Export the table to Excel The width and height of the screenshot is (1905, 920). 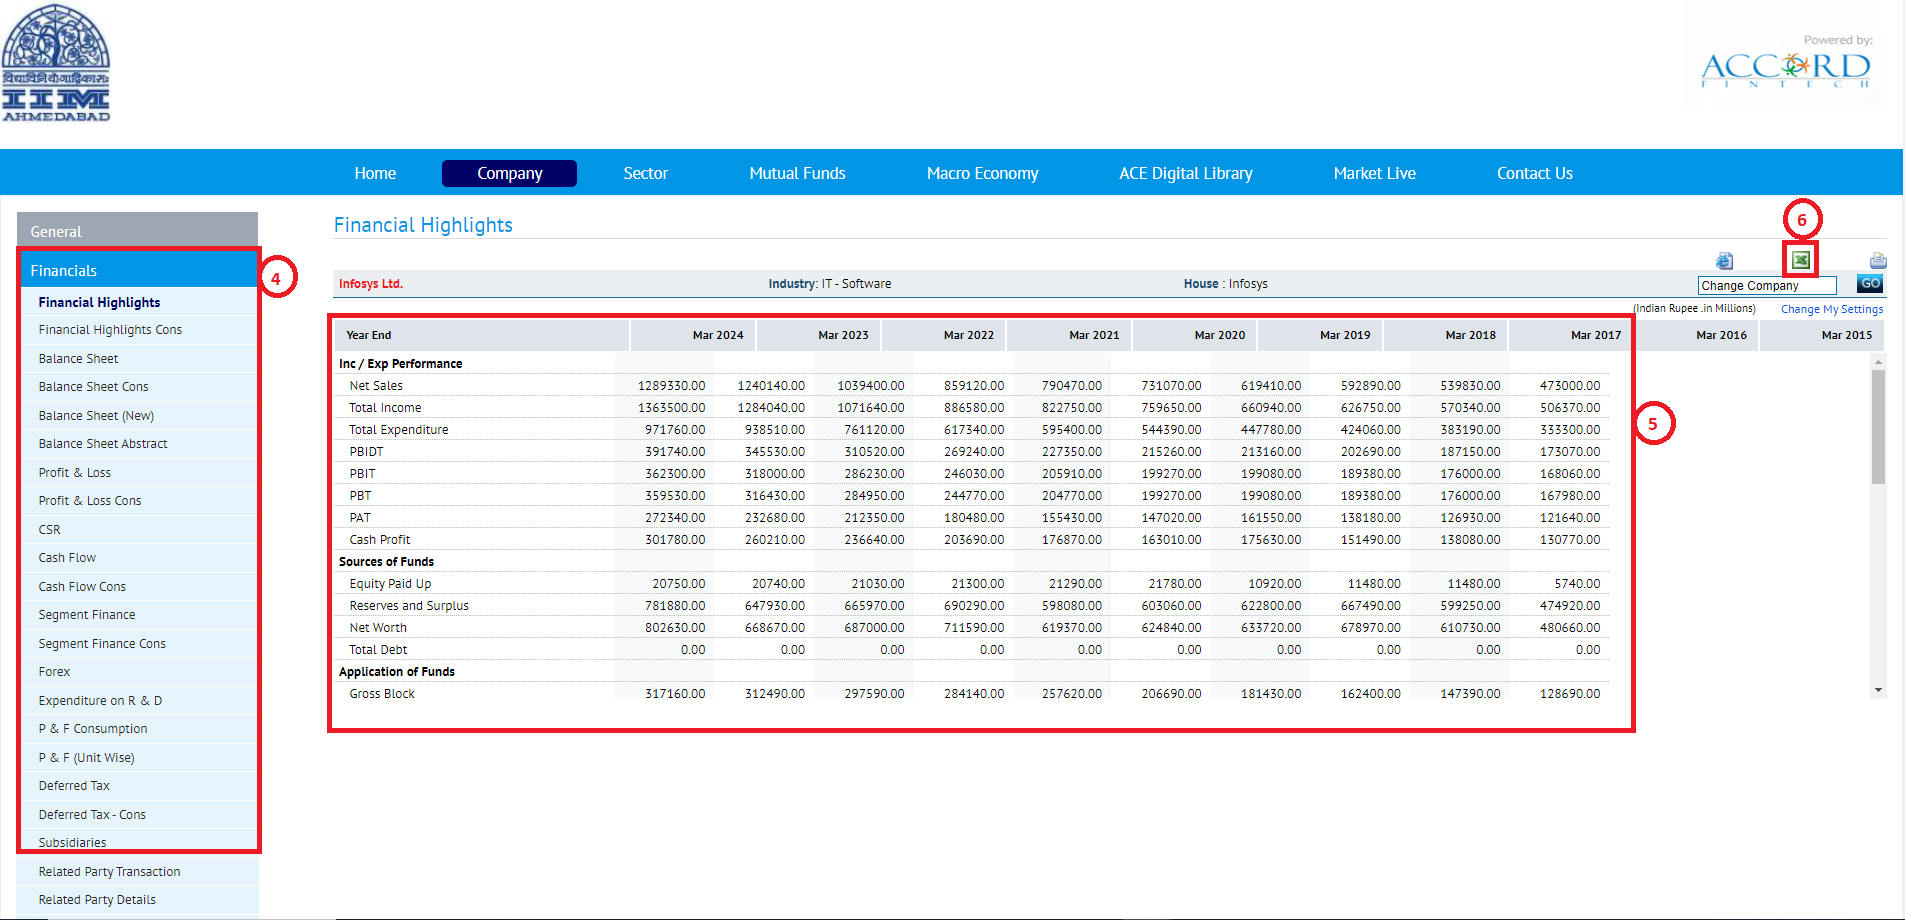click(1800, 260)
